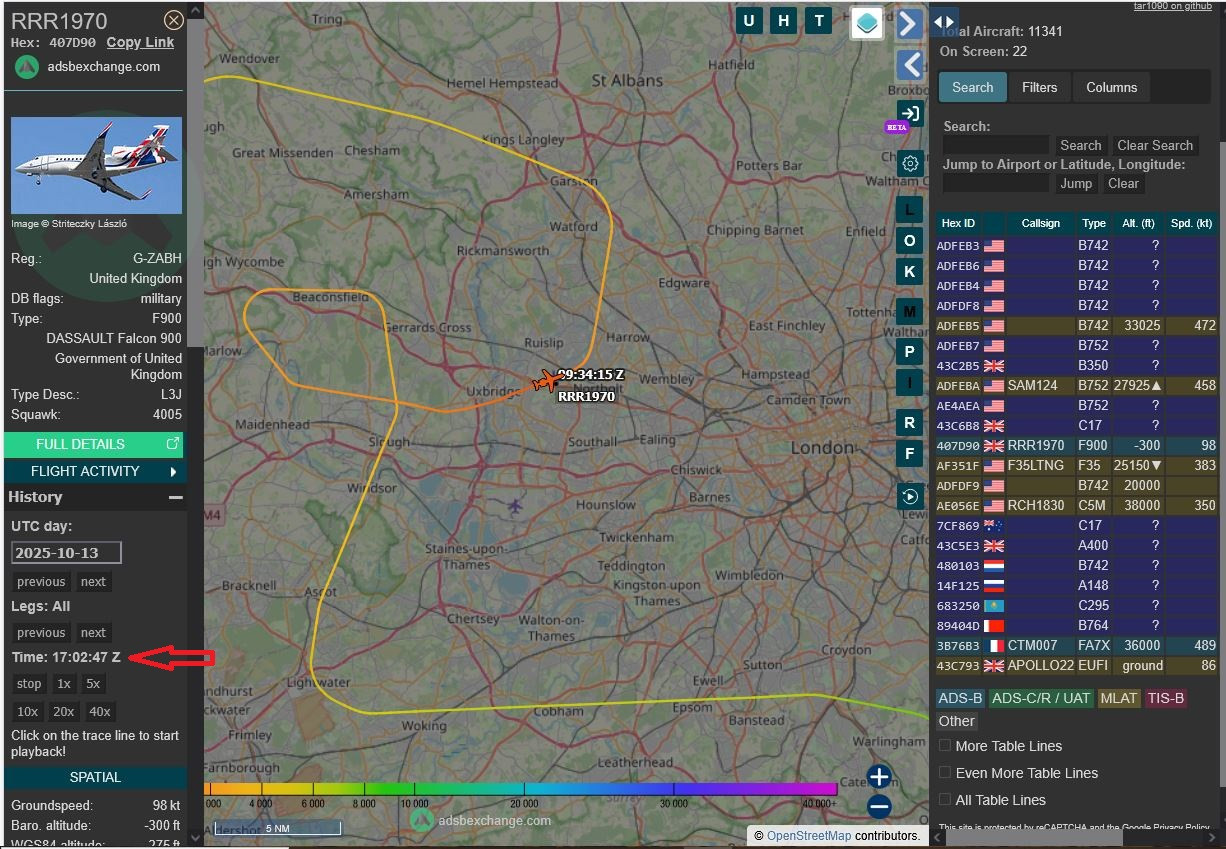
Task: Click the map layers icon
Action: [x=867, y=22]
